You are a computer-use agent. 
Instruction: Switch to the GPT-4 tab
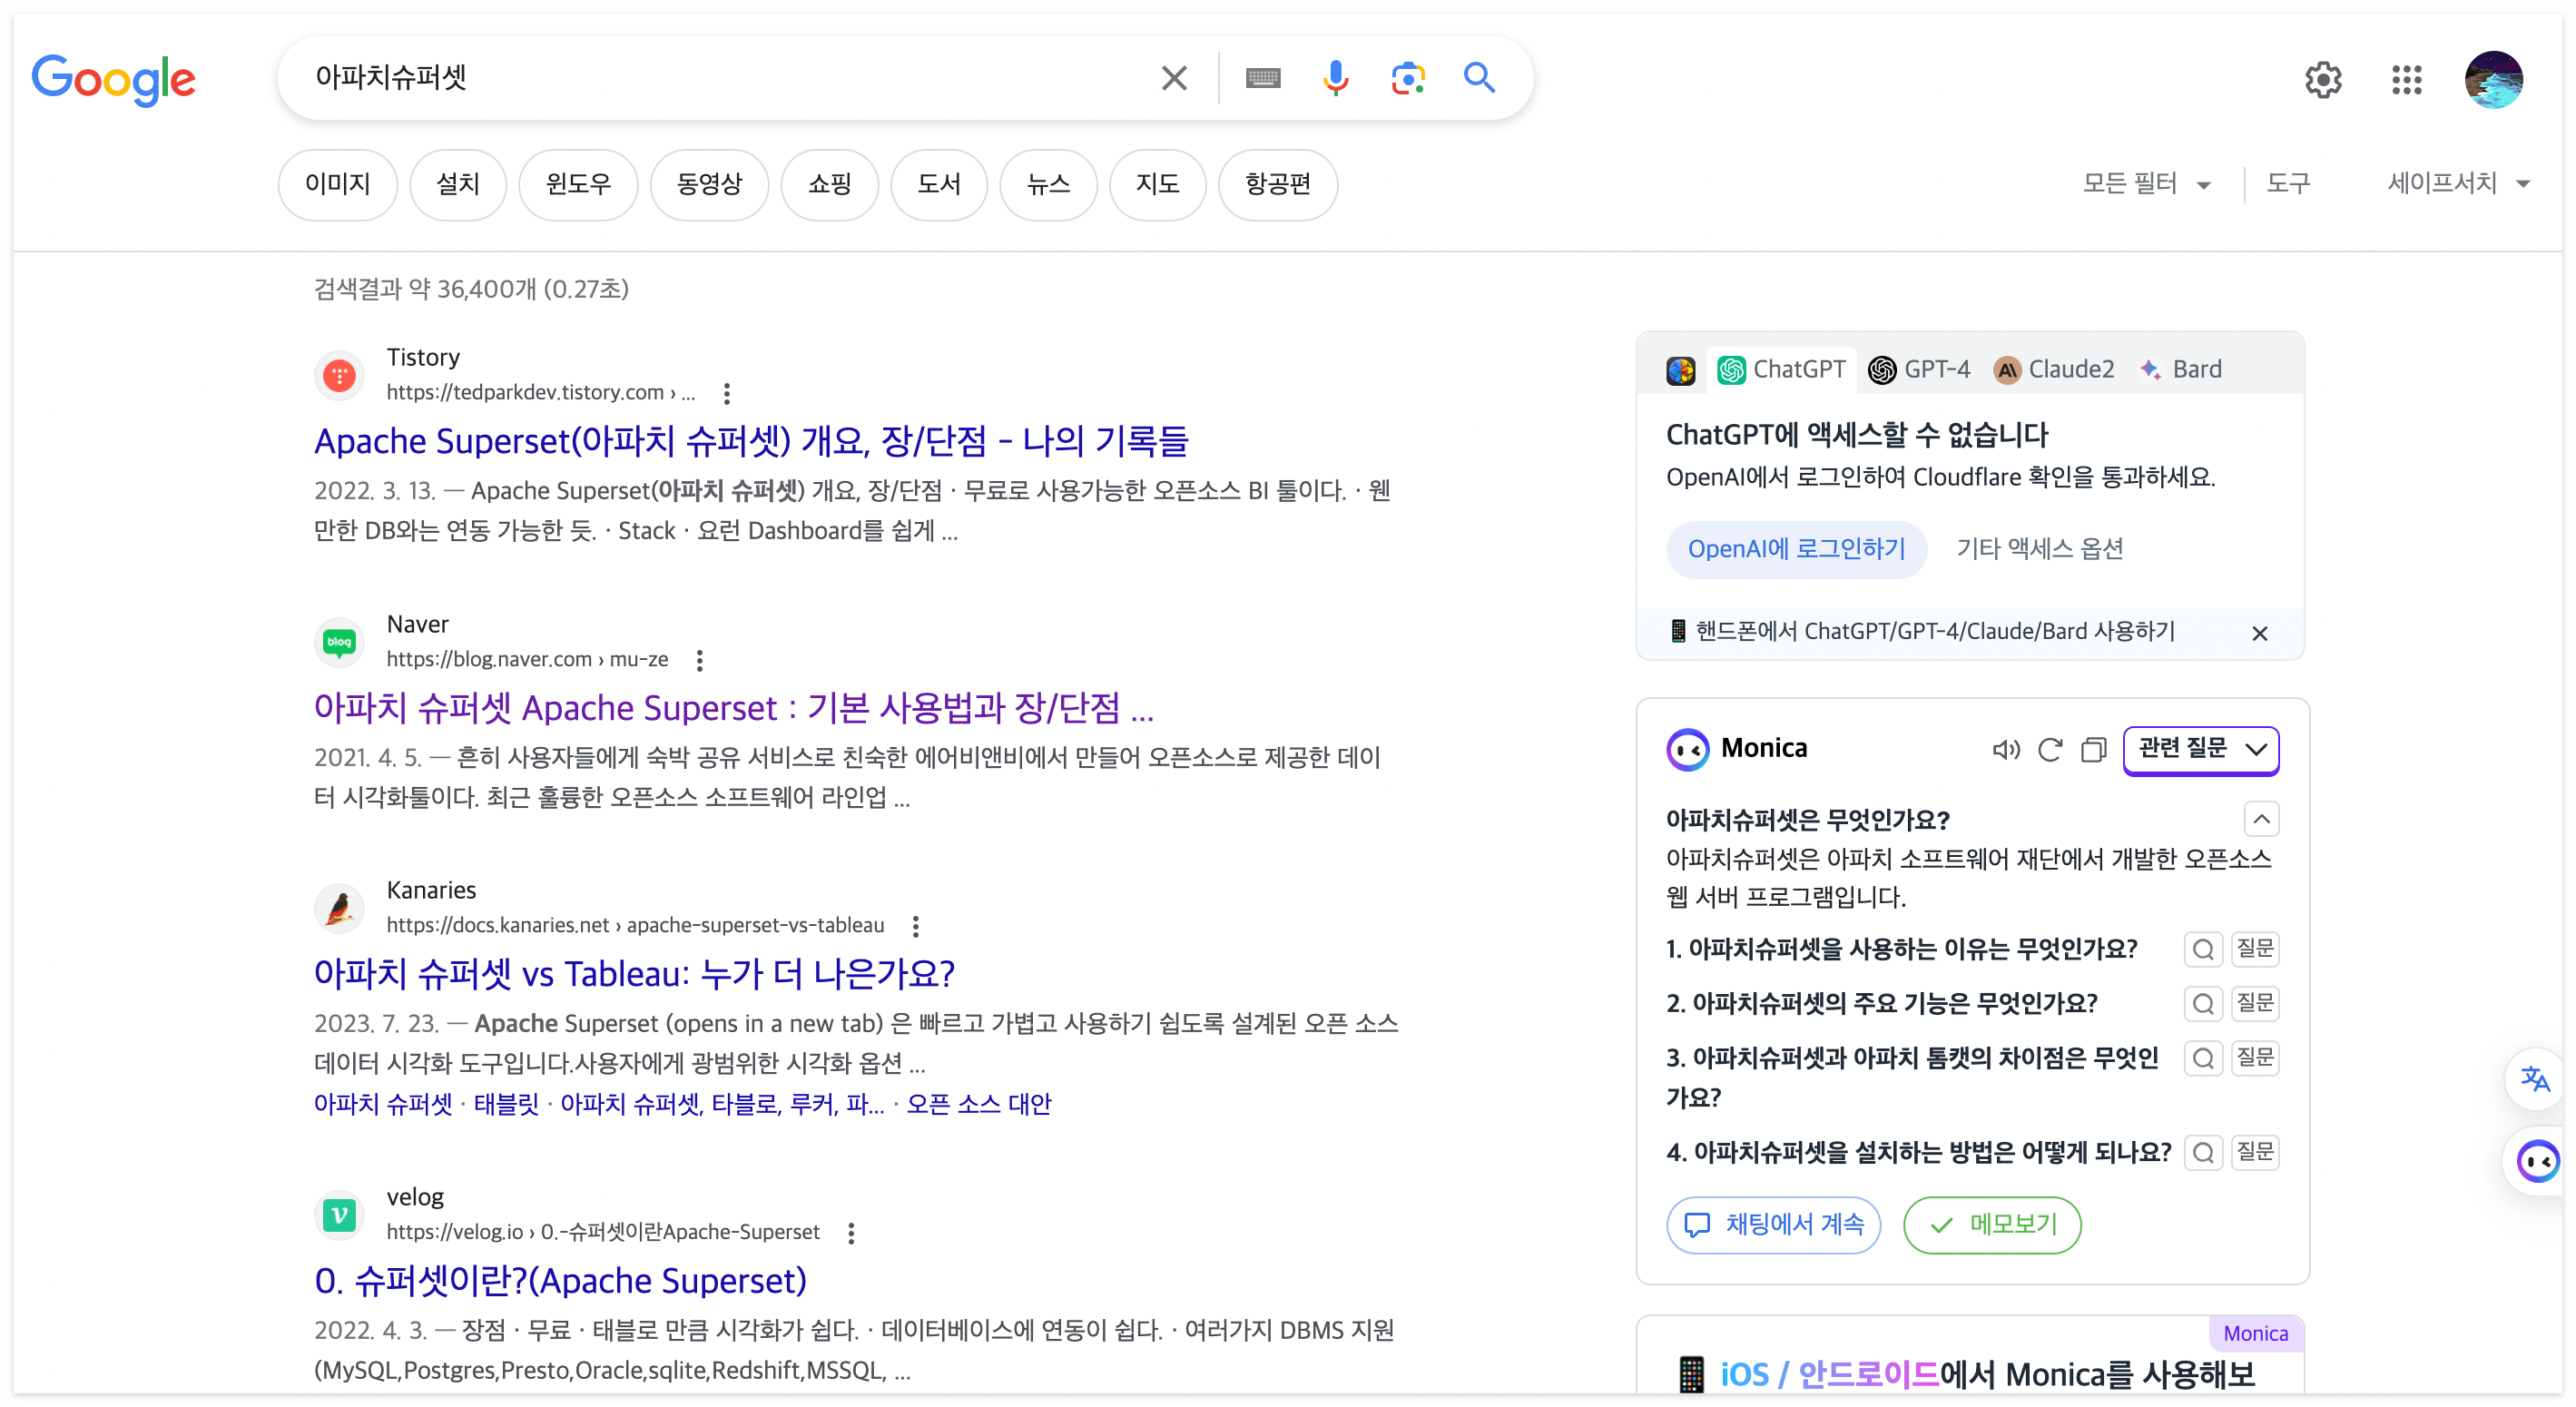pos(1919,370)
